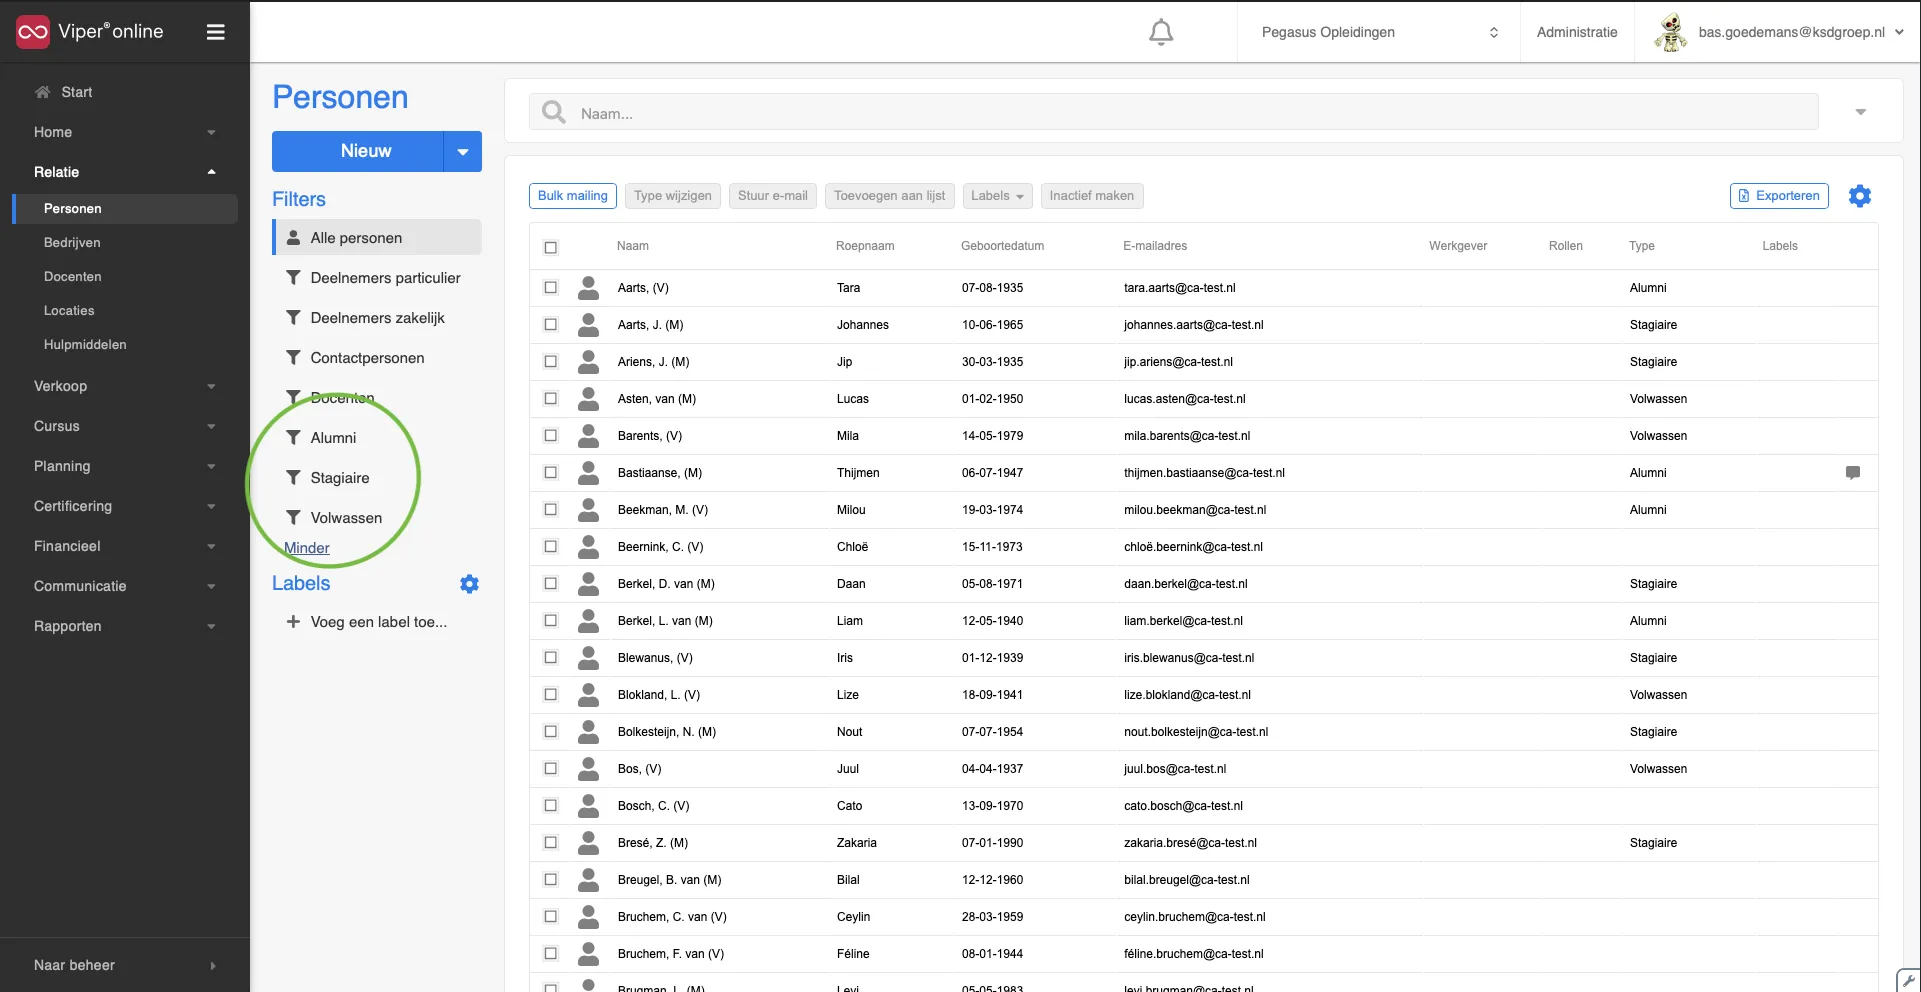This screenshot has width=1921, height=992.
Task: Open the Nieuw button dropdown arrow
Action: (462, 152)
